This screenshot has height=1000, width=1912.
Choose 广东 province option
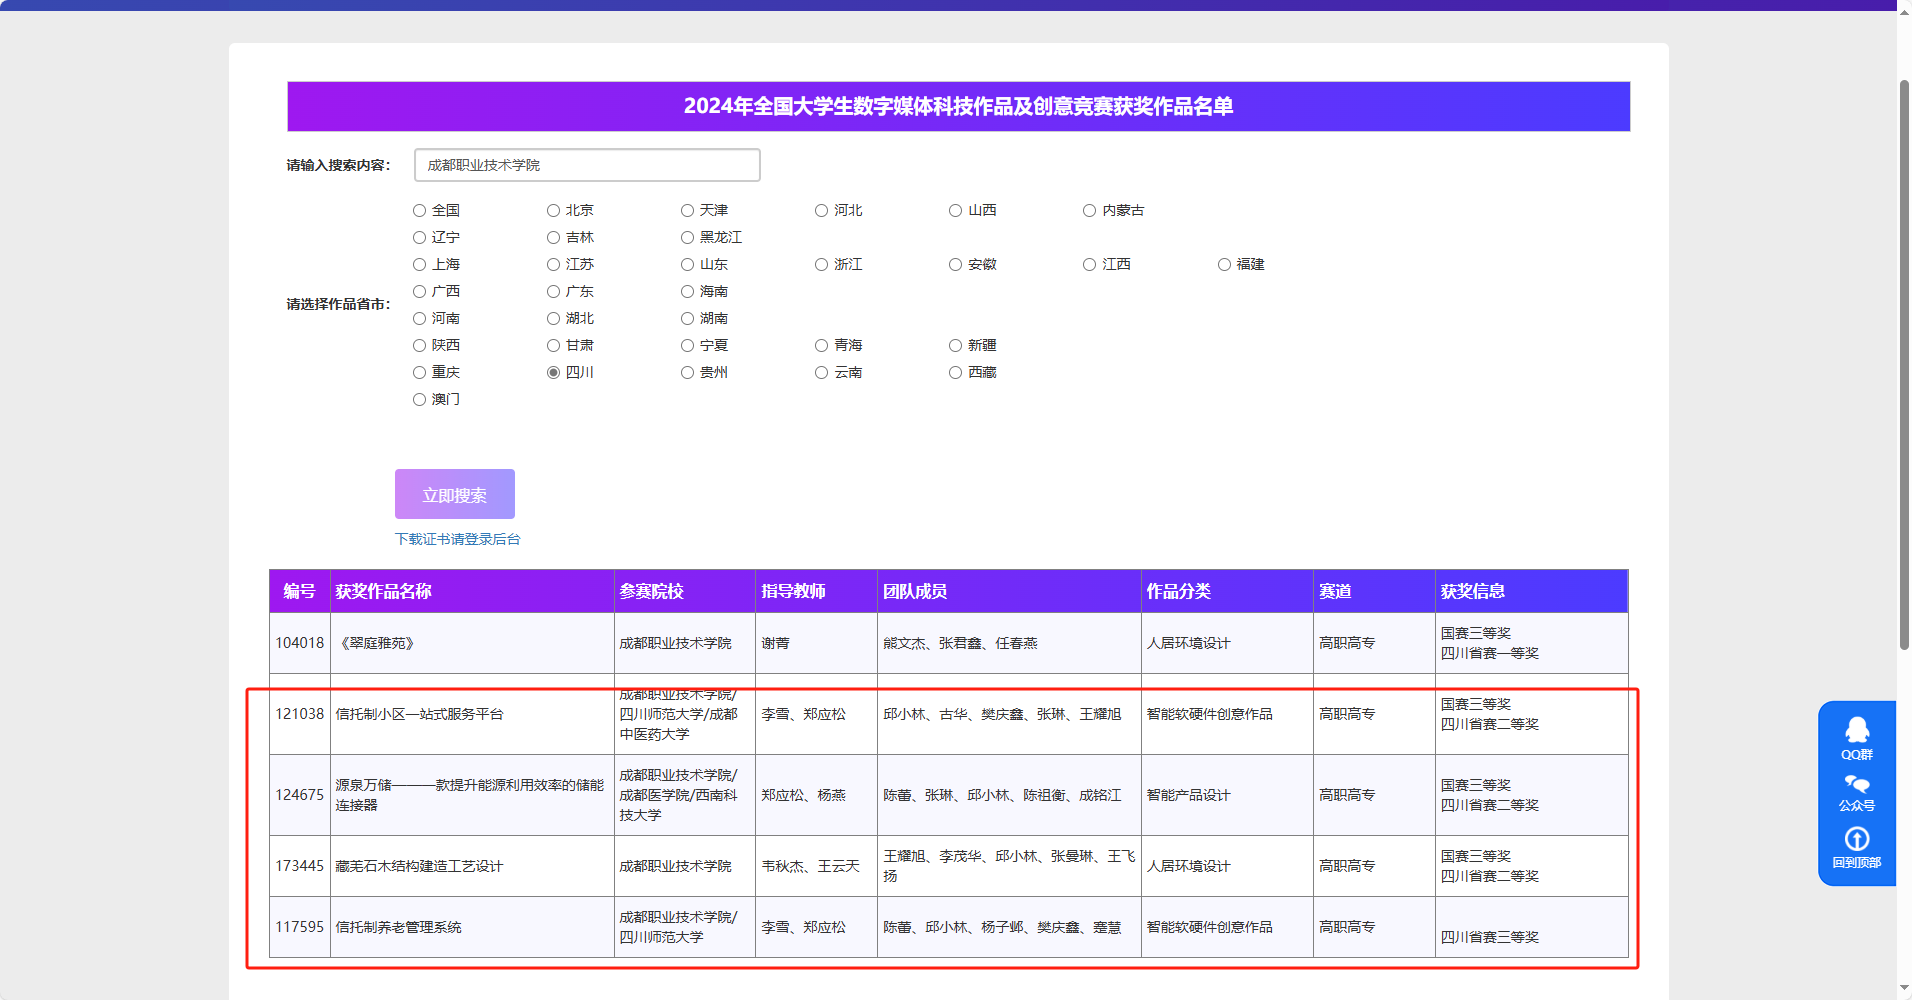553,291
